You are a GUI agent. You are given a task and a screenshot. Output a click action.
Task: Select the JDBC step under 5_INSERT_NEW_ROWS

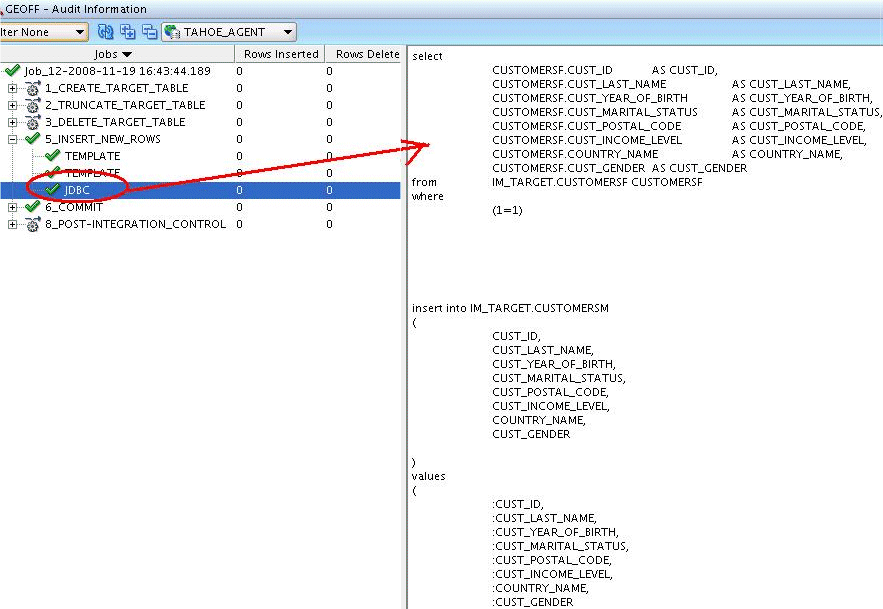pyautogui.click(x=77, y=190)
